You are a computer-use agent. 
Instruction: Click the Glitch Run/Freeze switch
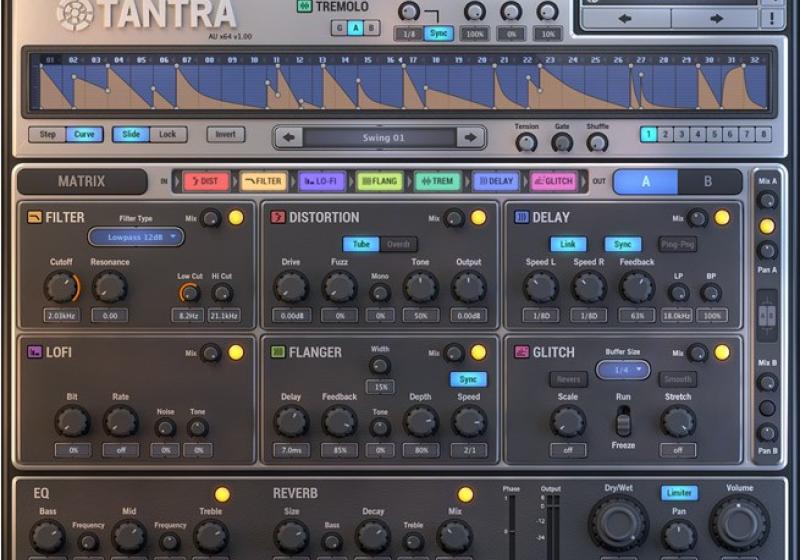pyautogui.click(x=623, y=421)
